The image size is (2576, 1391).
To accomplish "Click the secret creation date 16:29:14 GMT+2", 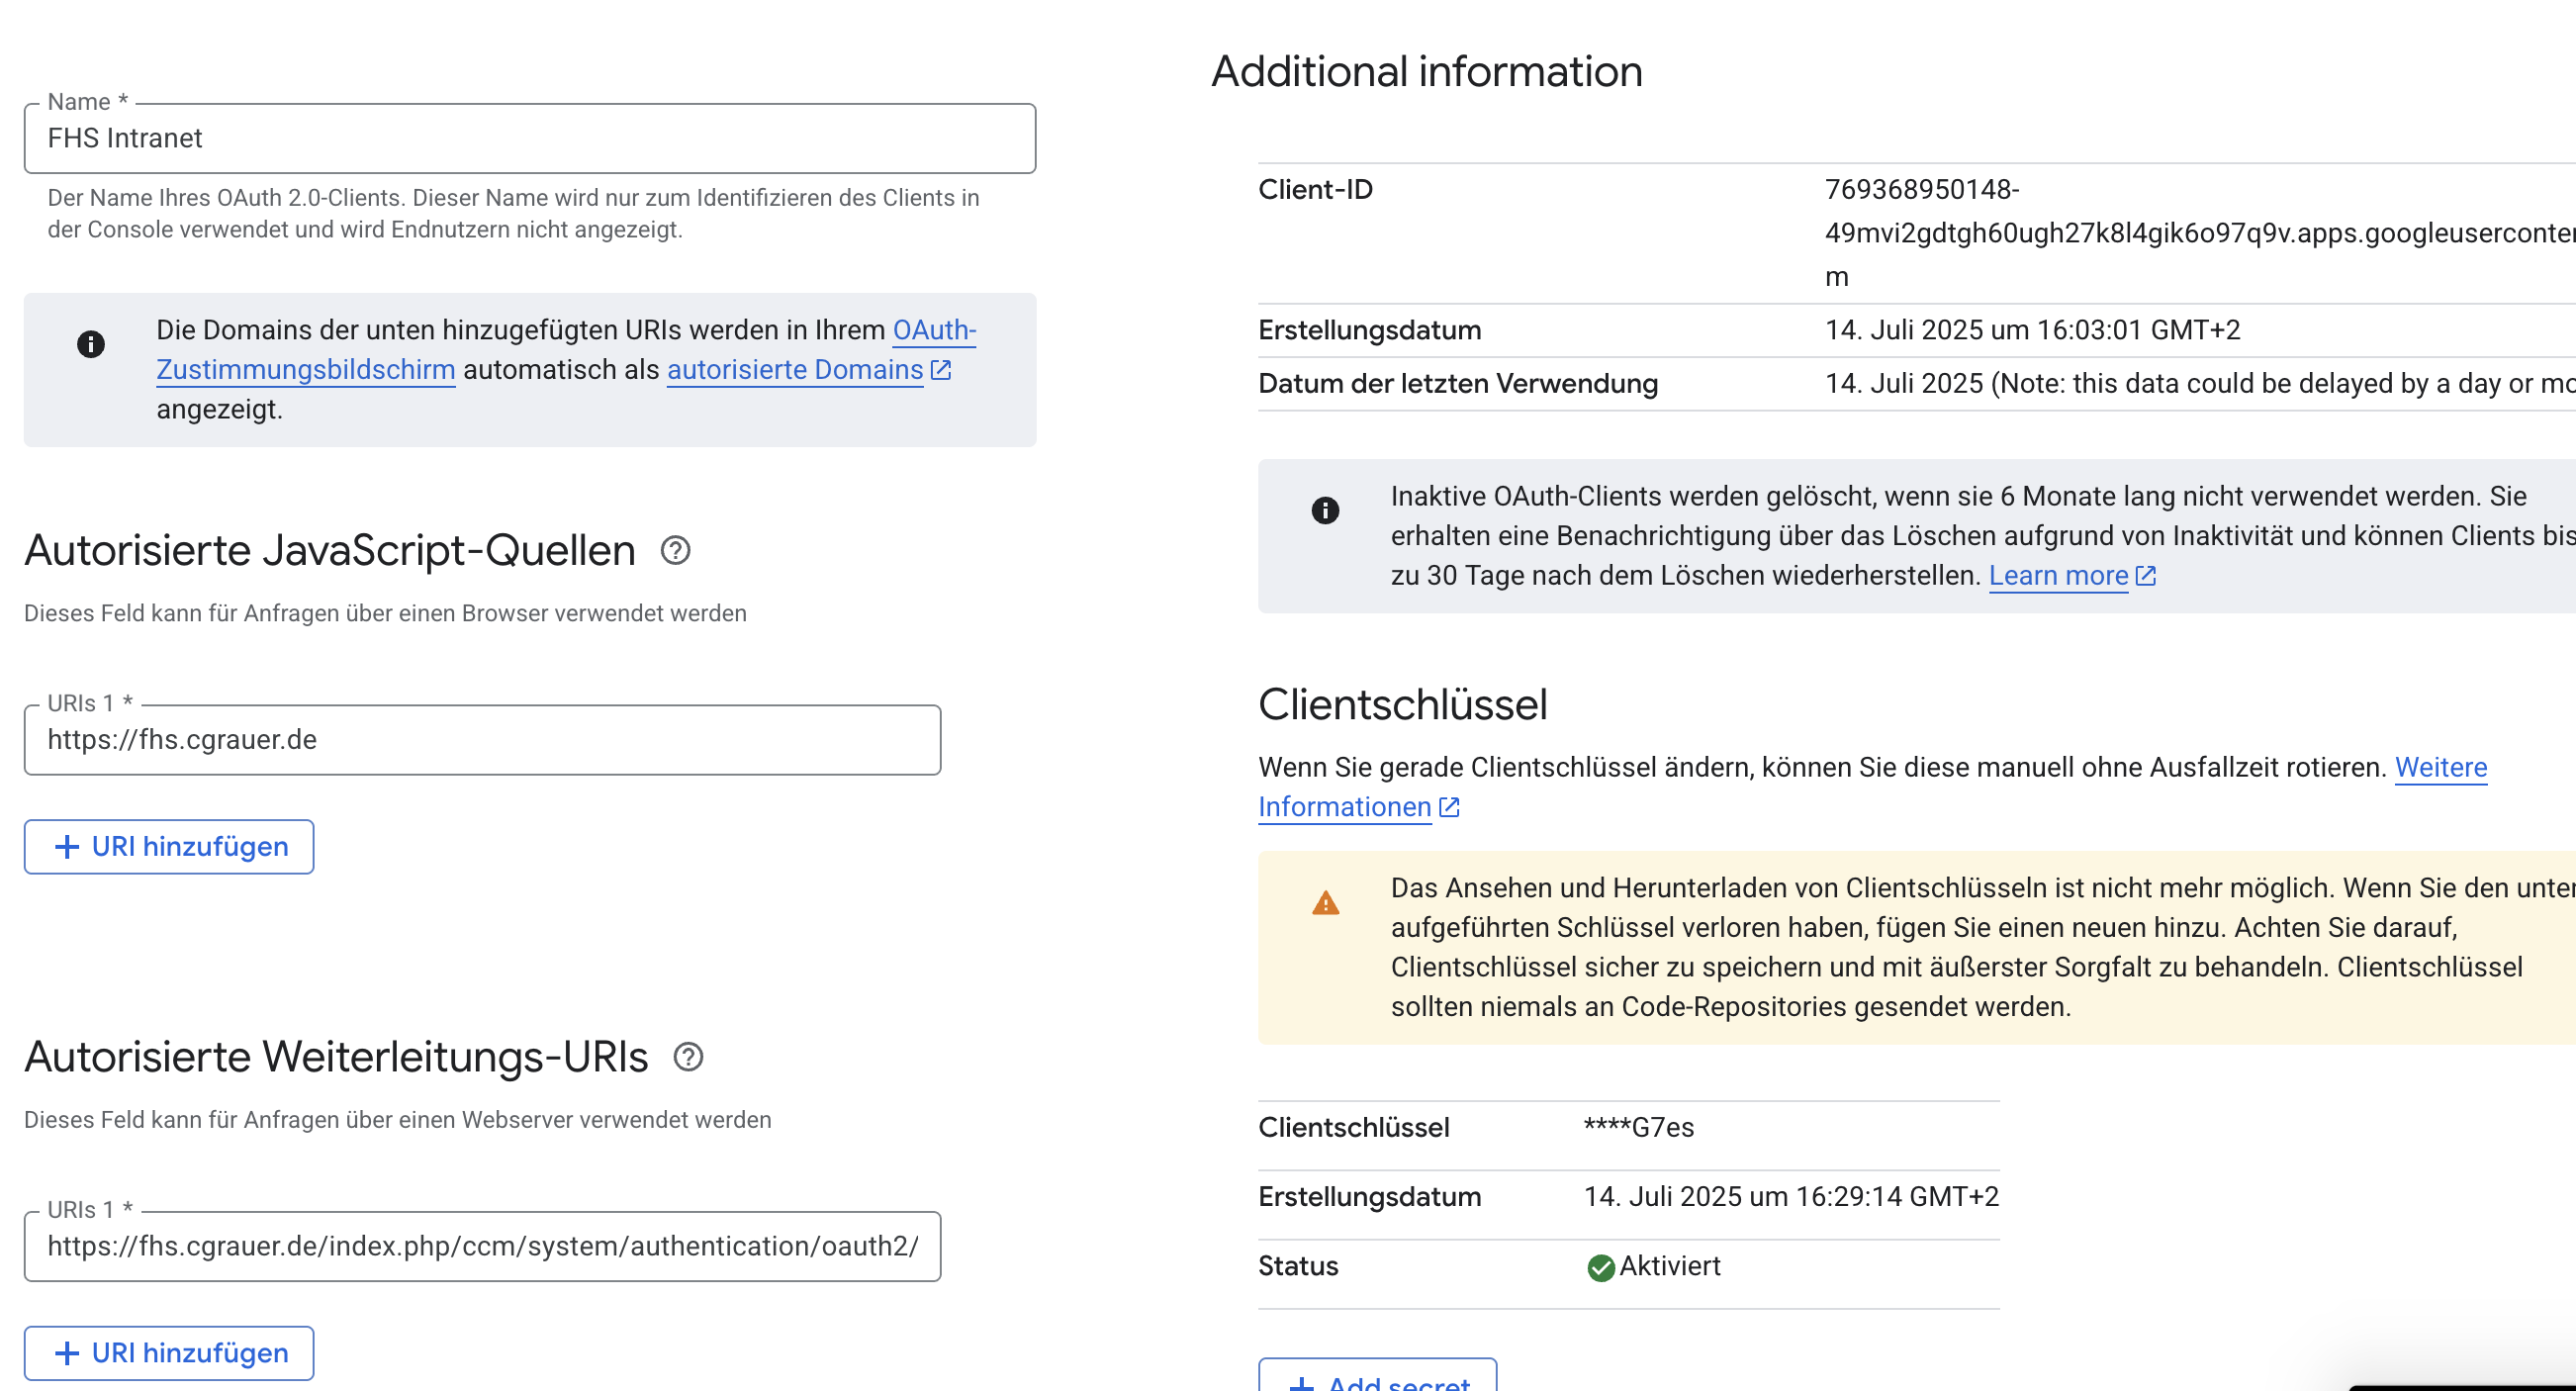I will pos(1791,1196).
